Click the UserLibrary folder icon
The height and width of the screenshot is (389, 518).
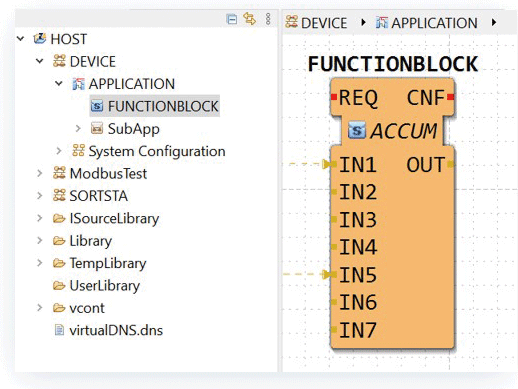click(59, 285)
